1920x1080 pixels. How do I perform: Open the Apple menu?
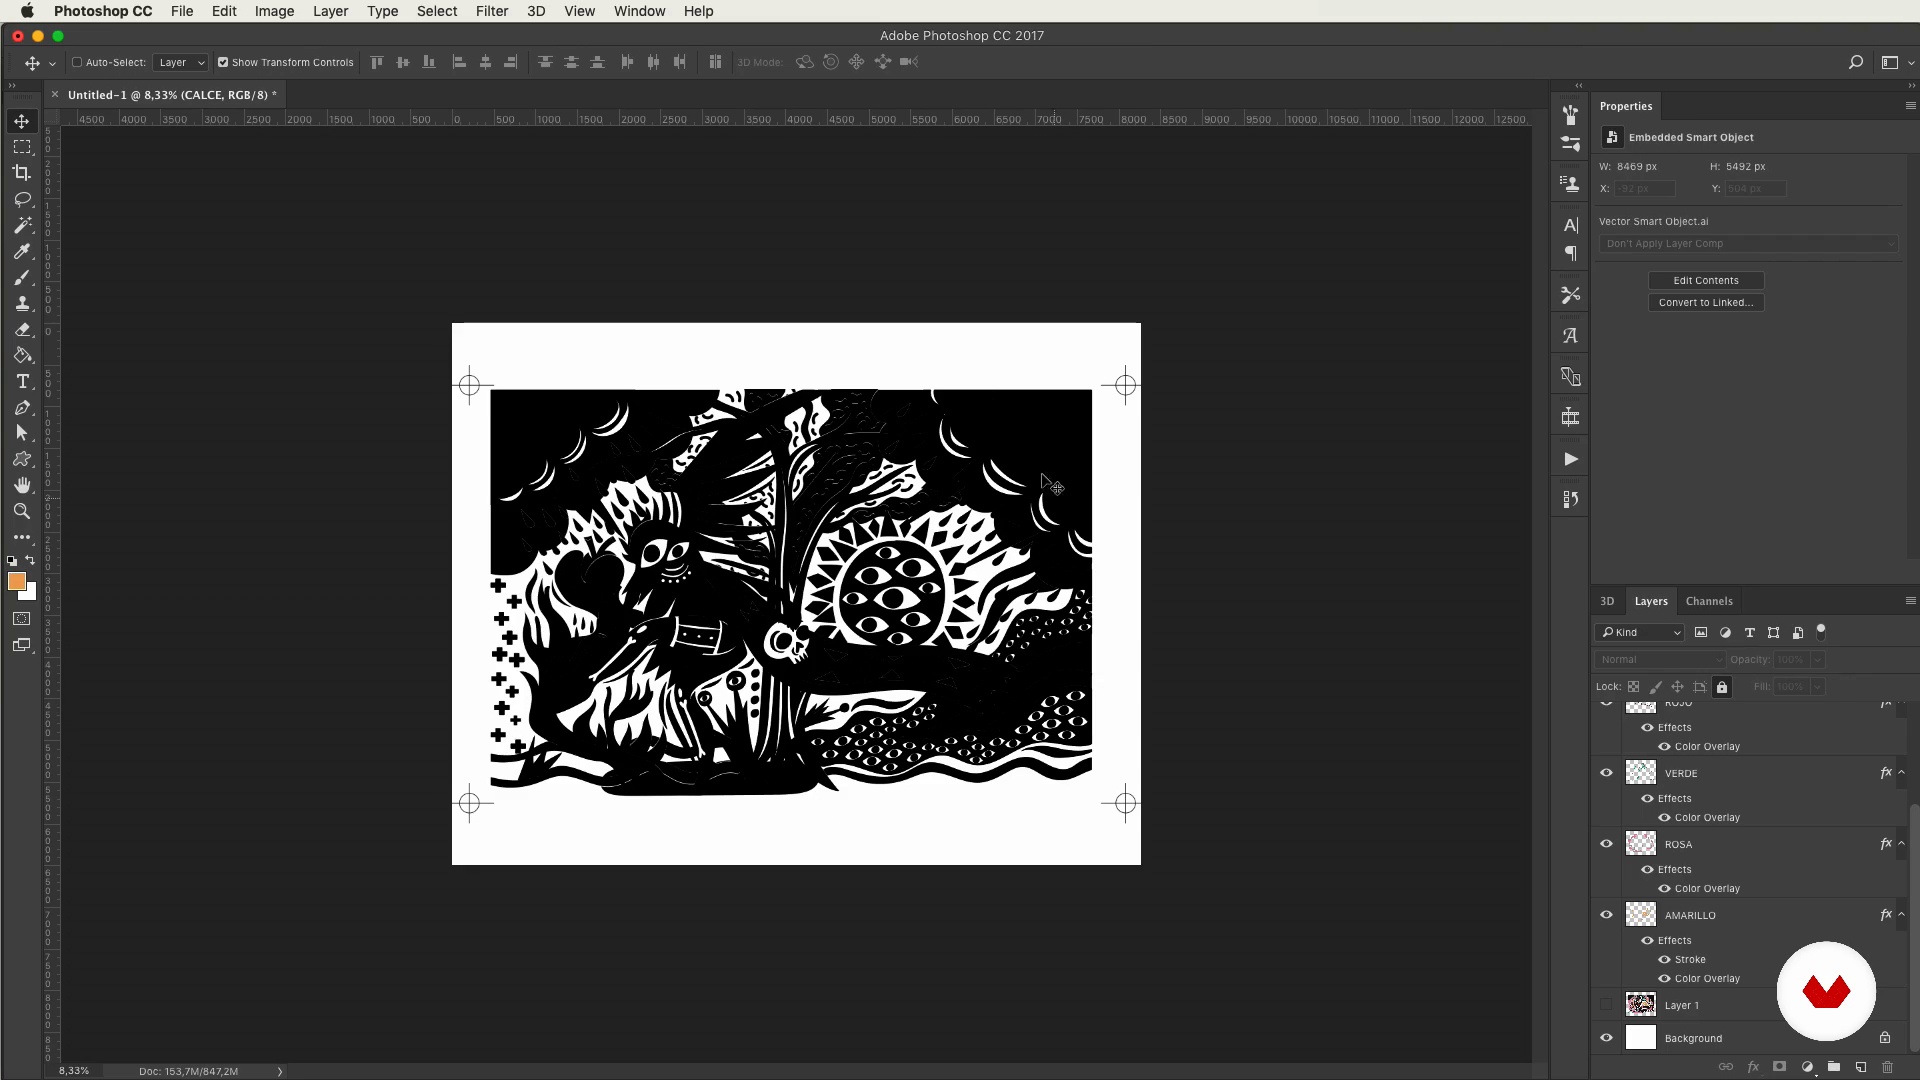[x=27, y=11]
